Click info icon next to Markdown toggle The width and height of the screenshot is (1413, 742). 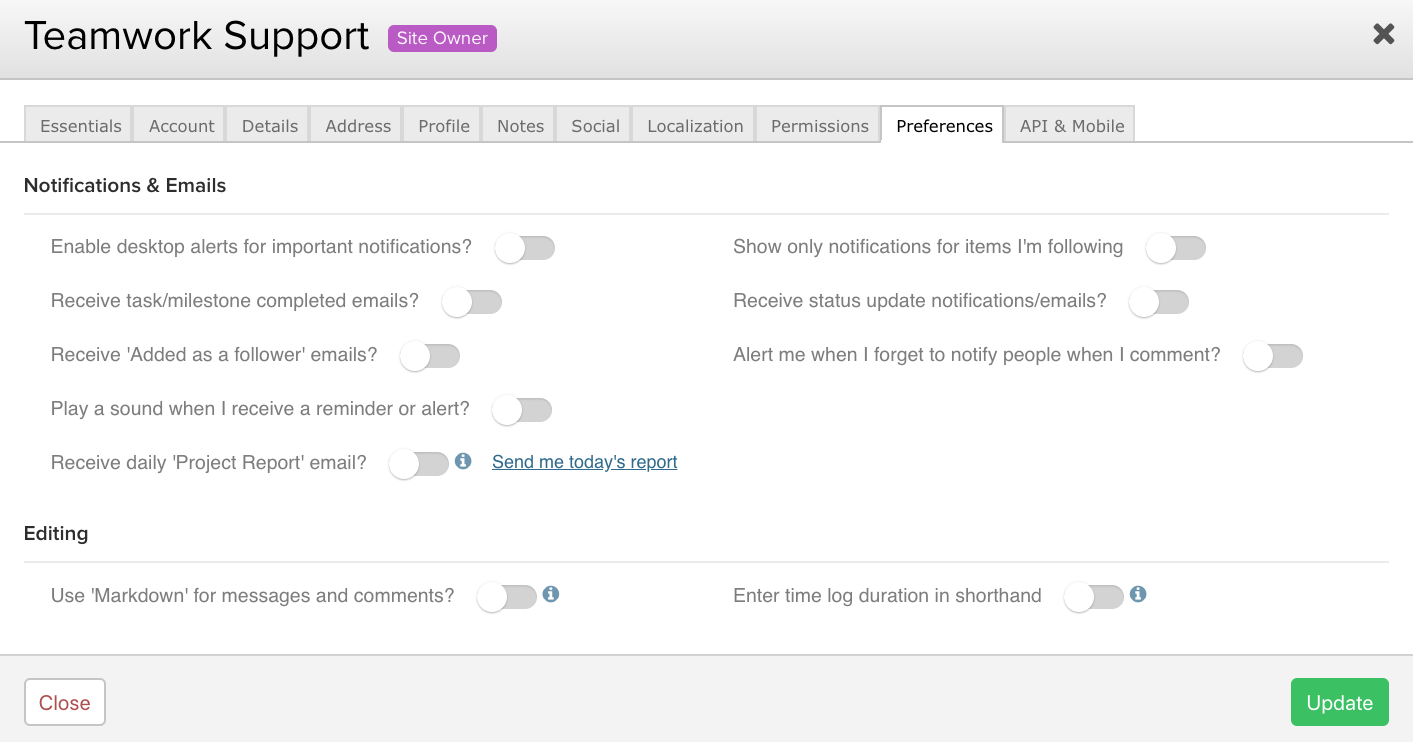[551, 594]
